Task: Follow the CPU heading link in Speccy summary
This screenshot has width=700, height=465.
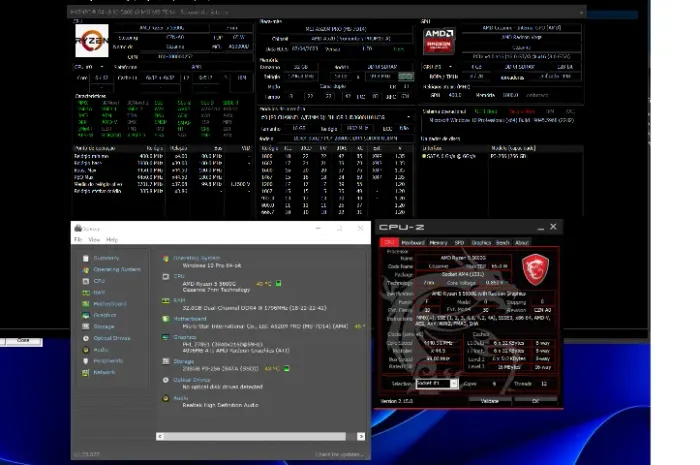Action: pos(179,276)
